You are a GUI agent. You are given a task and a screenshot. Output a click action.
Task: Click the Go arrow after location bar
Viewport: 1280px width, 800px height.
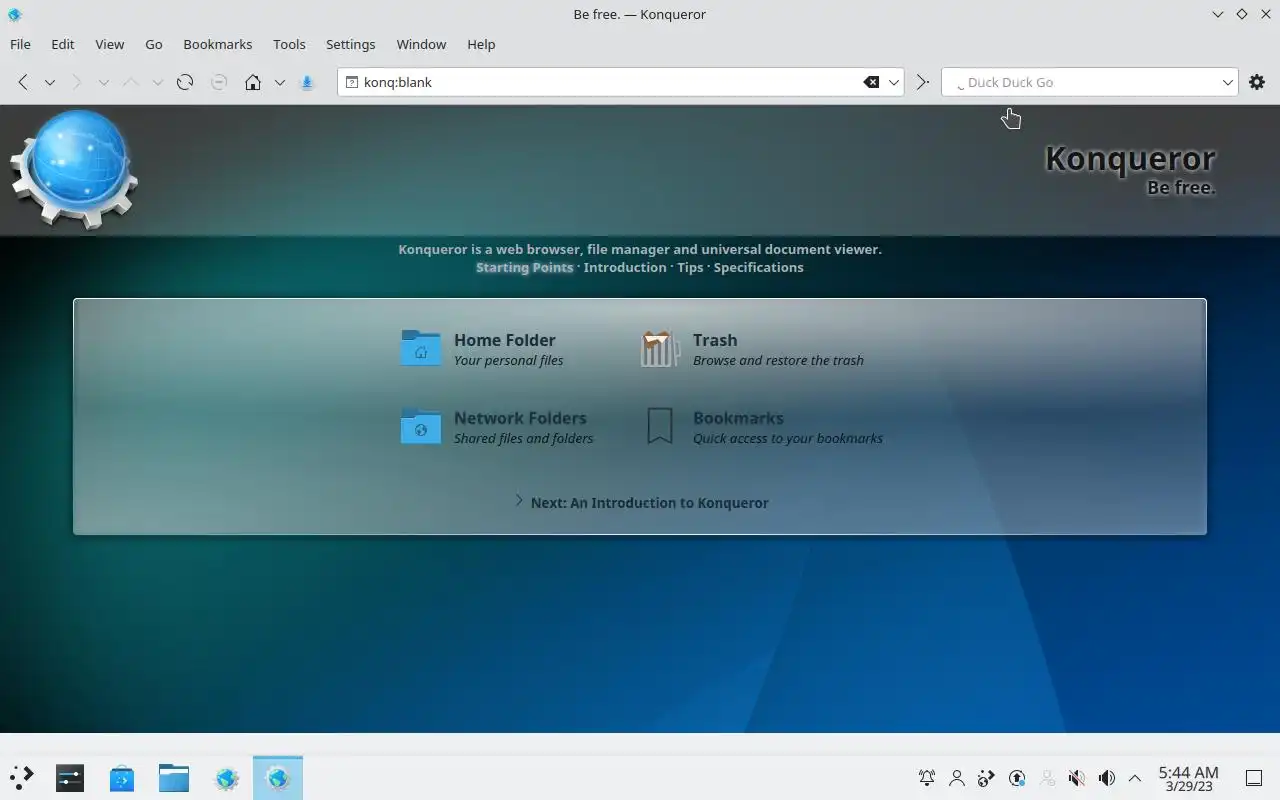[x=922, y=82]
